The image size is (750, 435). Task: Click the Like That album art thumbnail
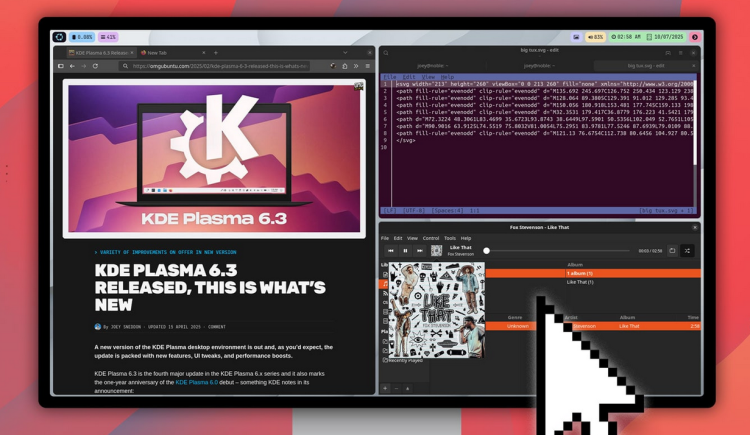click(436, 251)
